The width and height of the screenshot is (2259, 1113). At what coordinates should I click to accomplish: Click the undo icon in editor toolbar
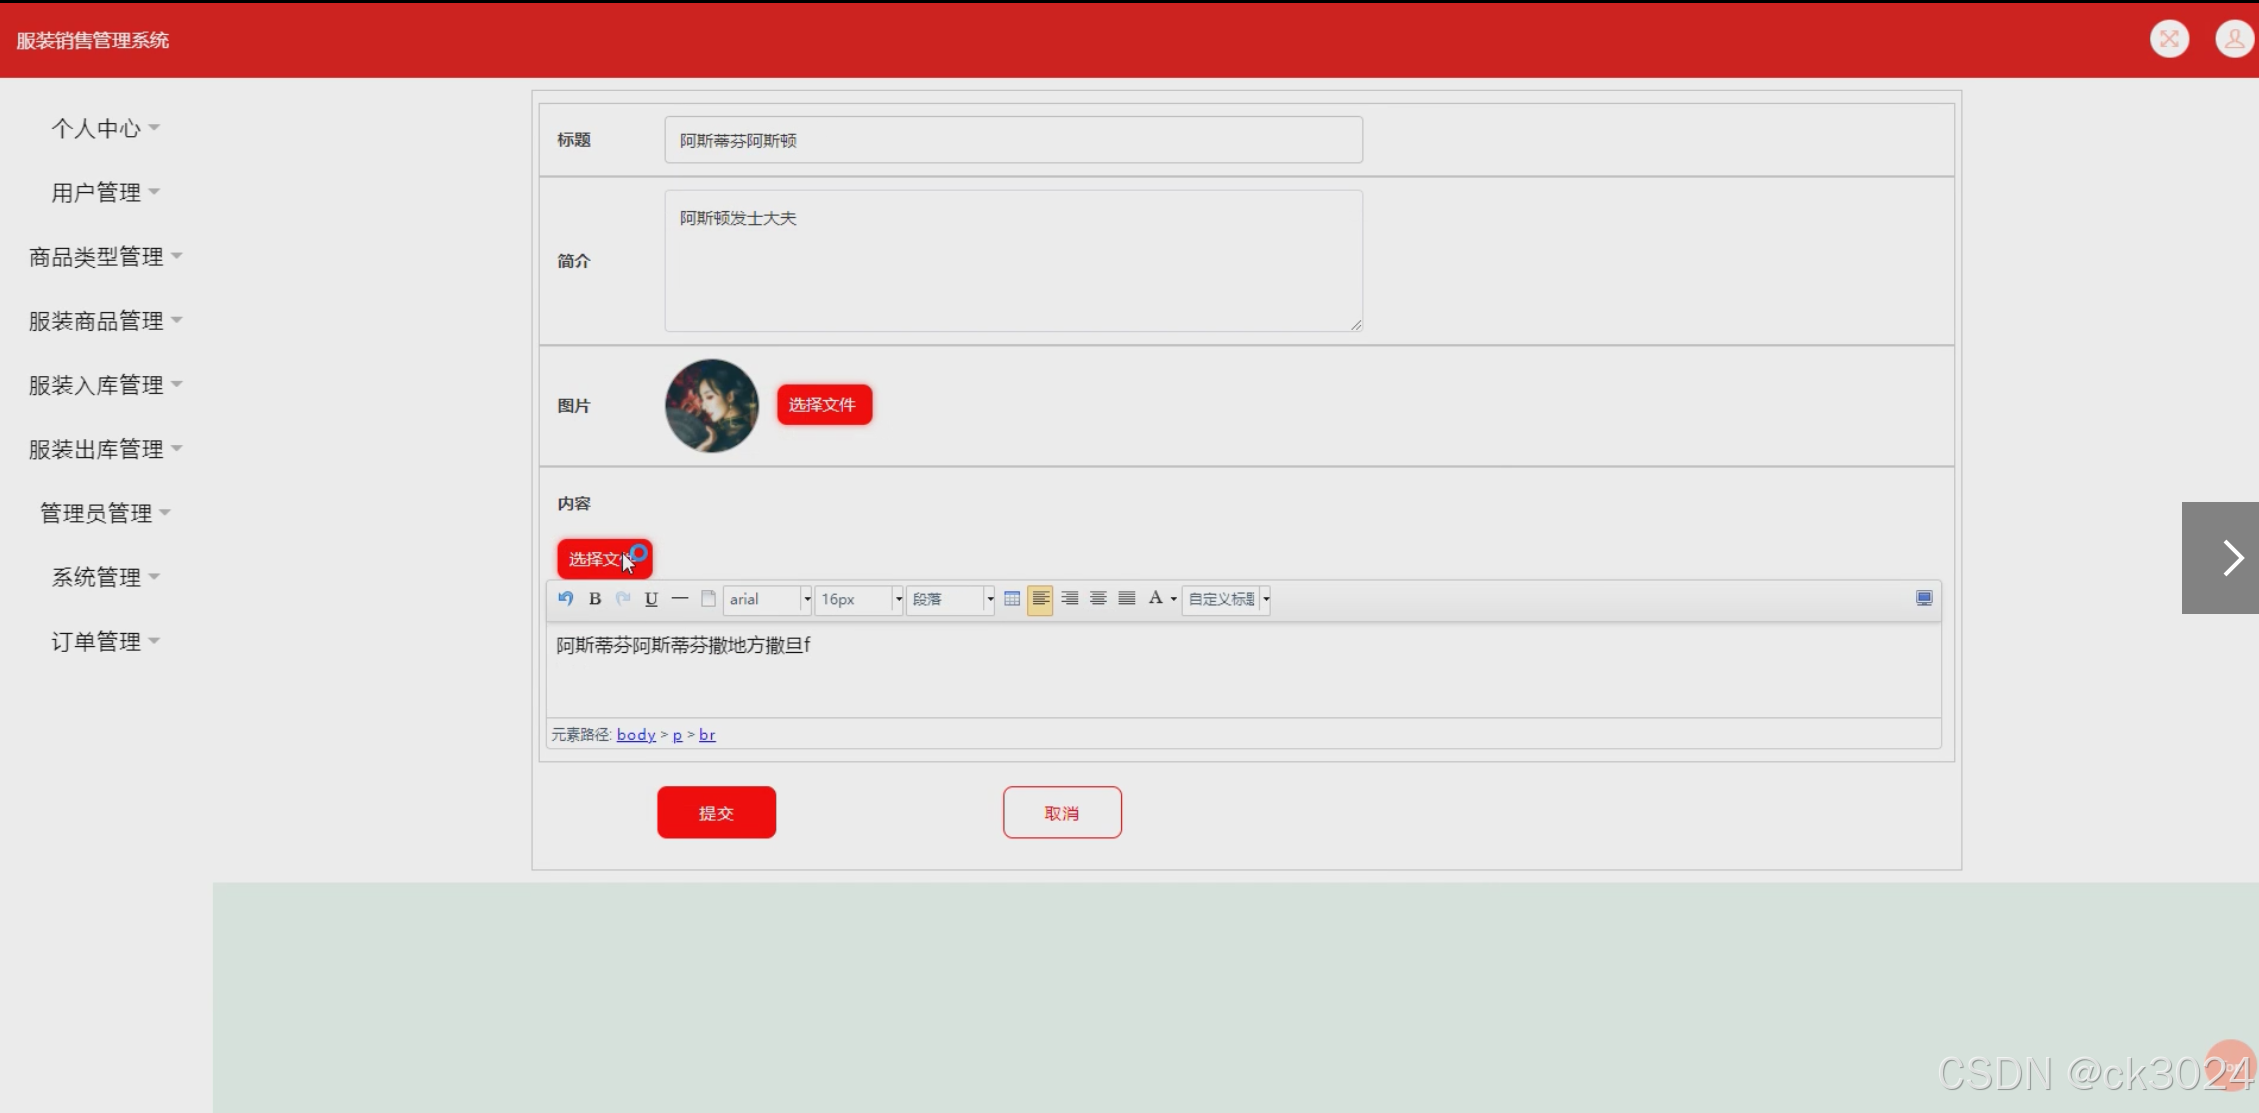(566, 598)
